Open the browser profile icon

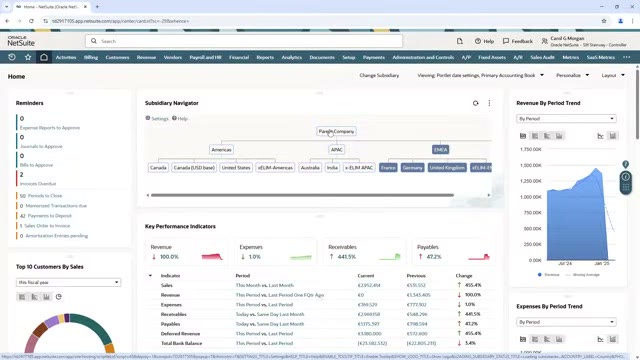620,21
